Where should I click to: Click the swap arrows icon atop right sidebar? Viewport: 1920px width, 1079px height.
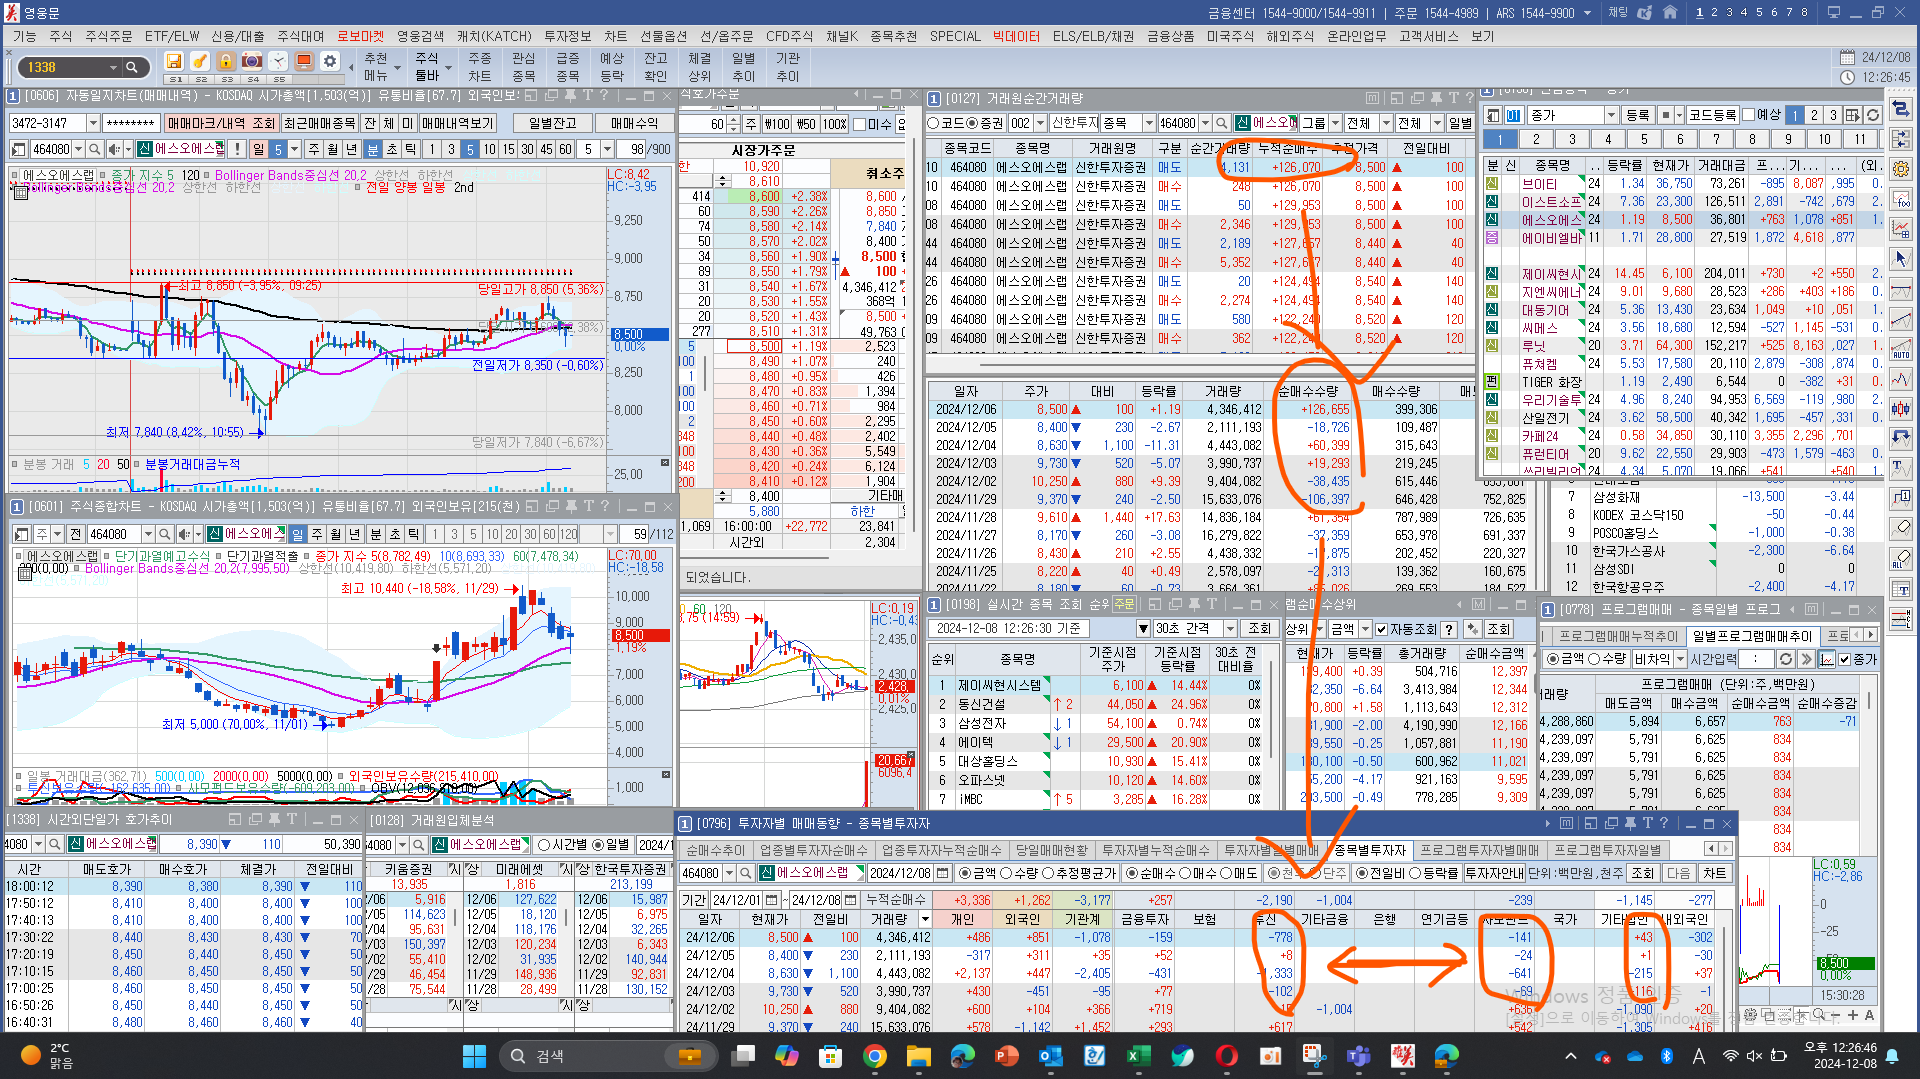tap(1901, 109)
